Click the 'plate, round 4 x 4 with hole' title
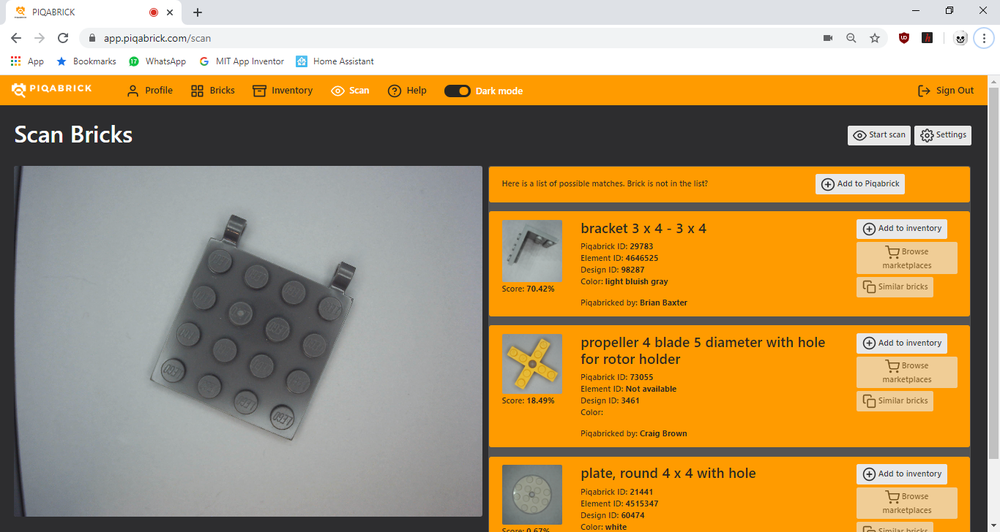Screen dimensions: 1000x532 click(668, 473)
